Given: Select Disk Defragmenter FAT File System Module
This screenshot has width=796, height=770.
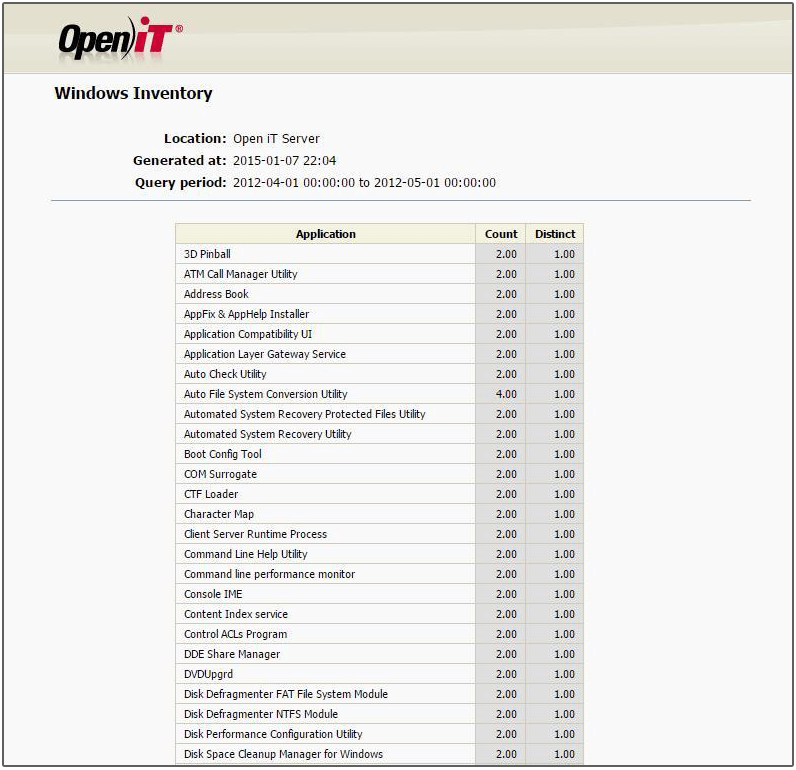Looking at the screenshot, I should click(380, 694).
